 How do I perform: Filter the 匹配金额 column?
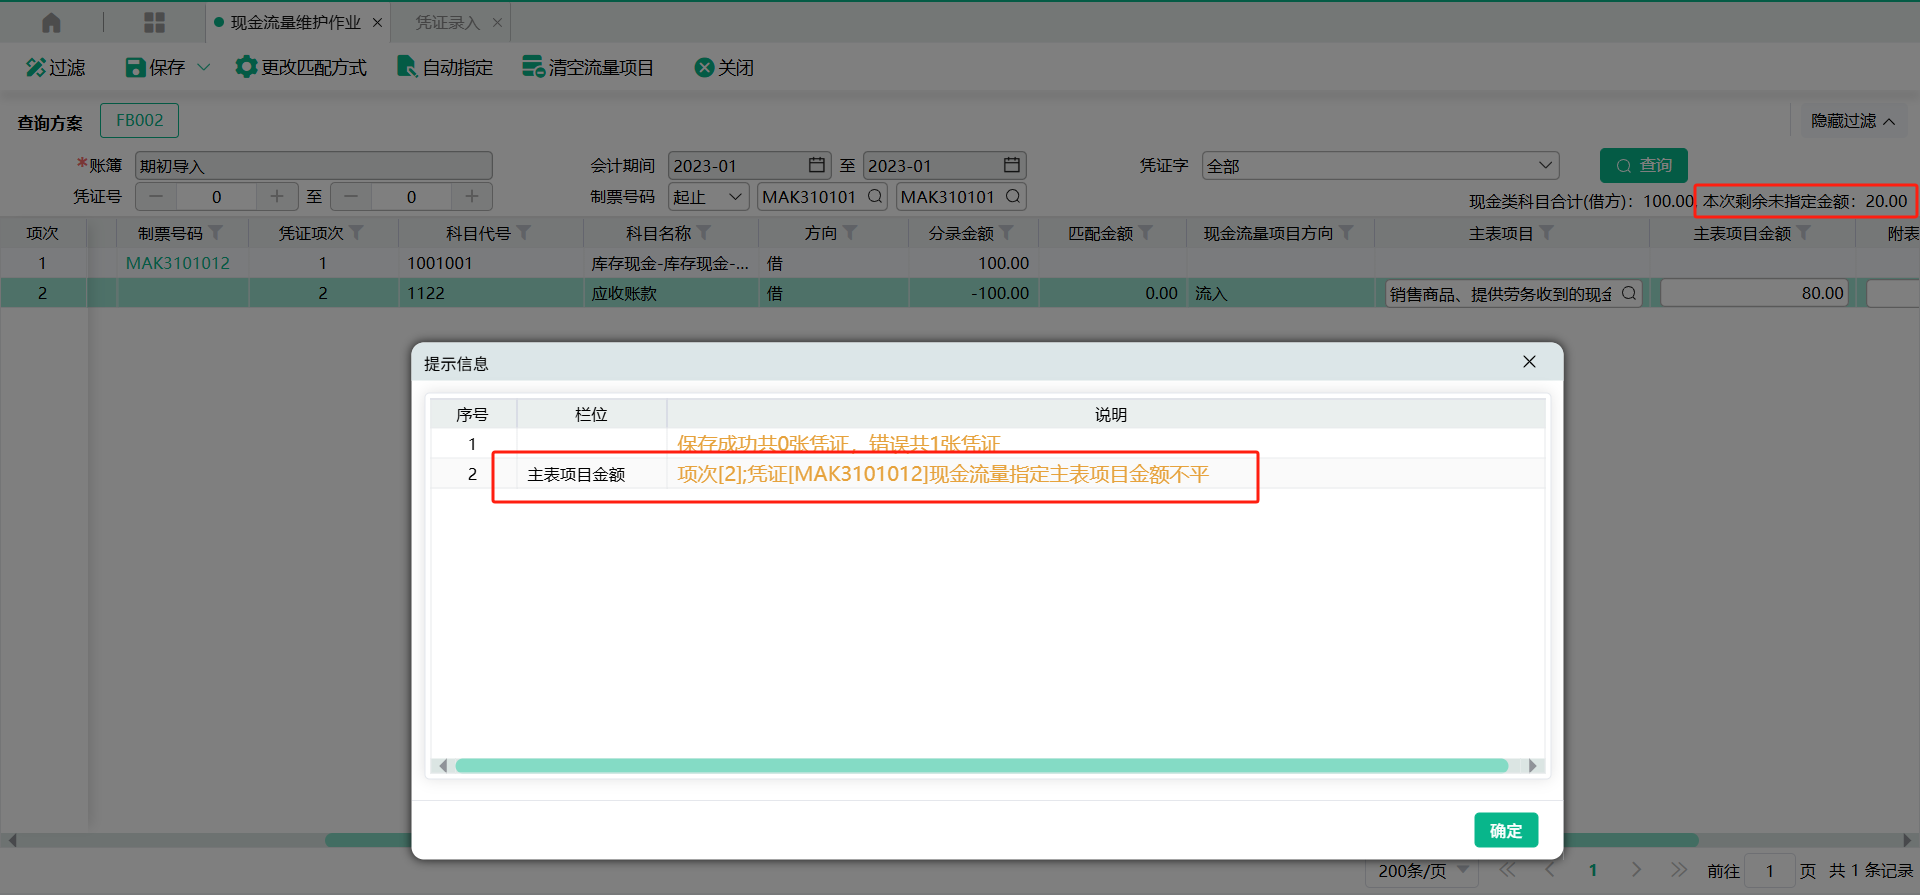pyautogui.click(x=1146, y=233)
